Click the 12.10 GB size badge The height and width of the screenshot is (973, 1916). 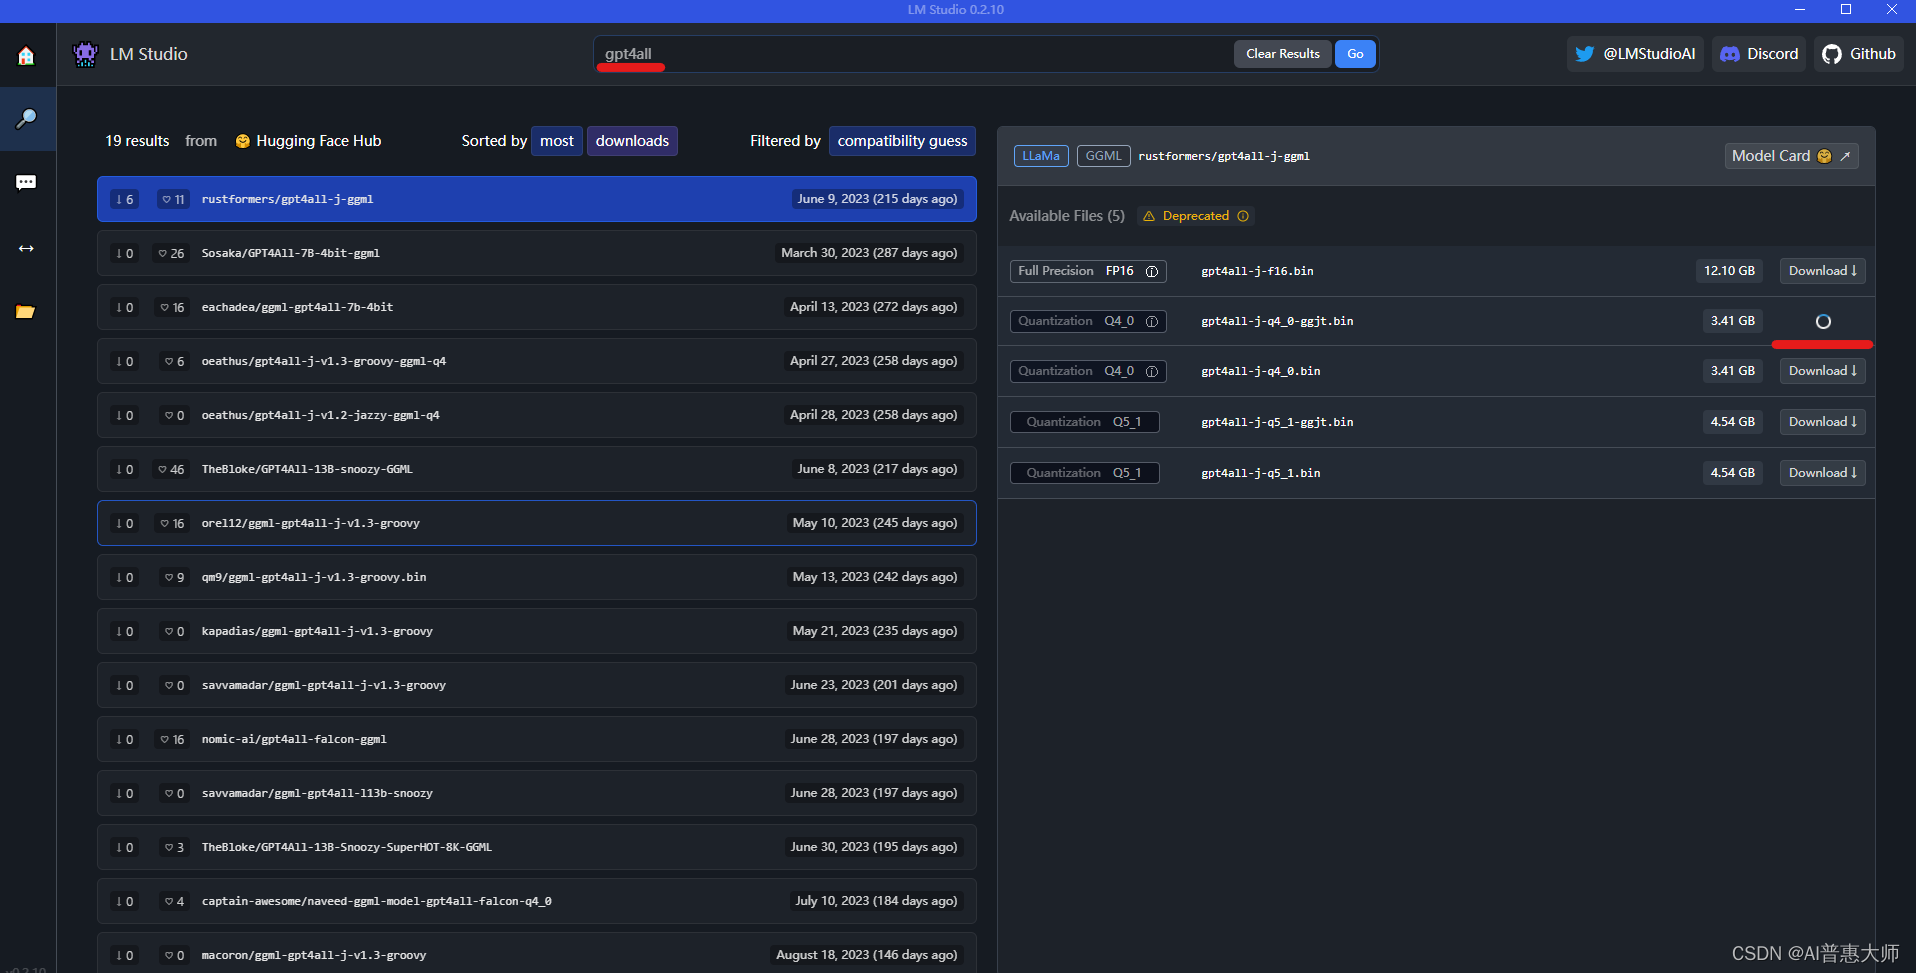point(1729,271)
